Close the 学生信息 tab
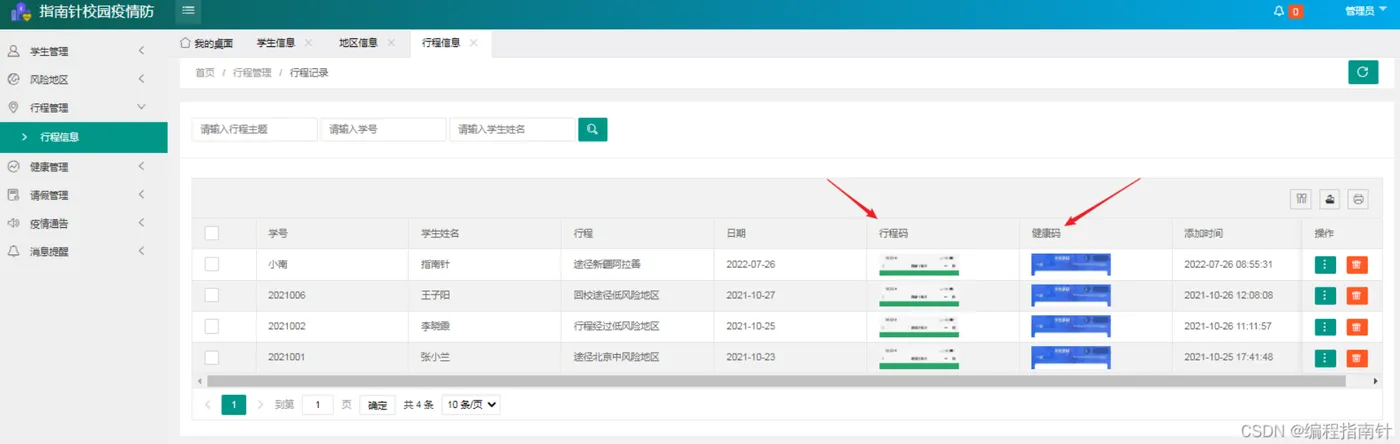The height and width of the screenshot is (444, 1400). pyautogui.click(x=308, y=43)
